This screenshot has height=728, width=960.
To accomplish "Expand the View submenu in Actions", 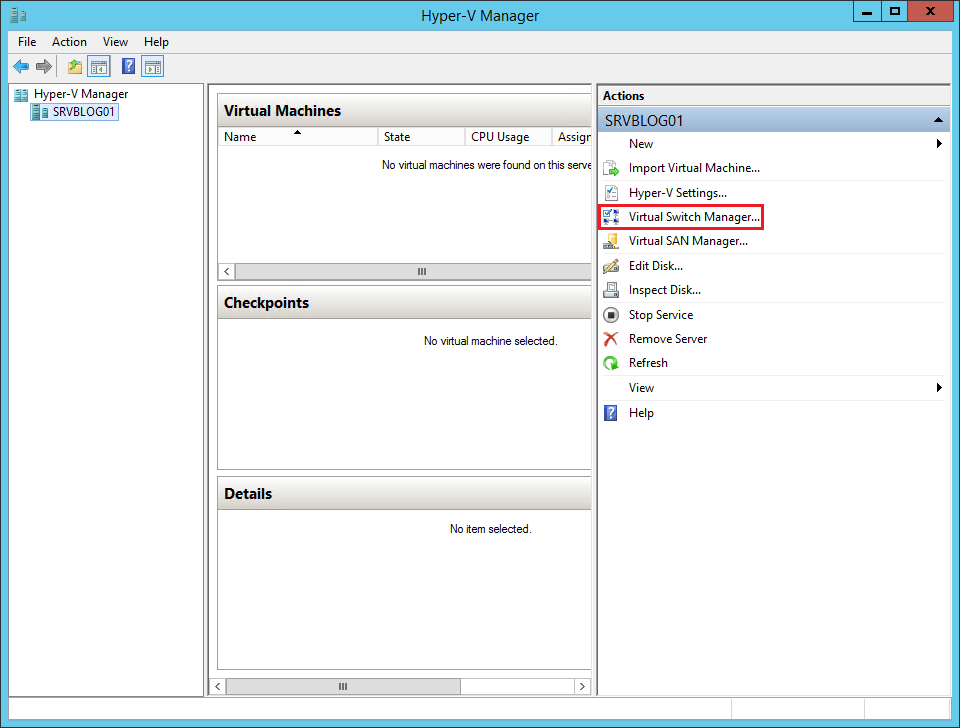I will [x=938, y=387].
